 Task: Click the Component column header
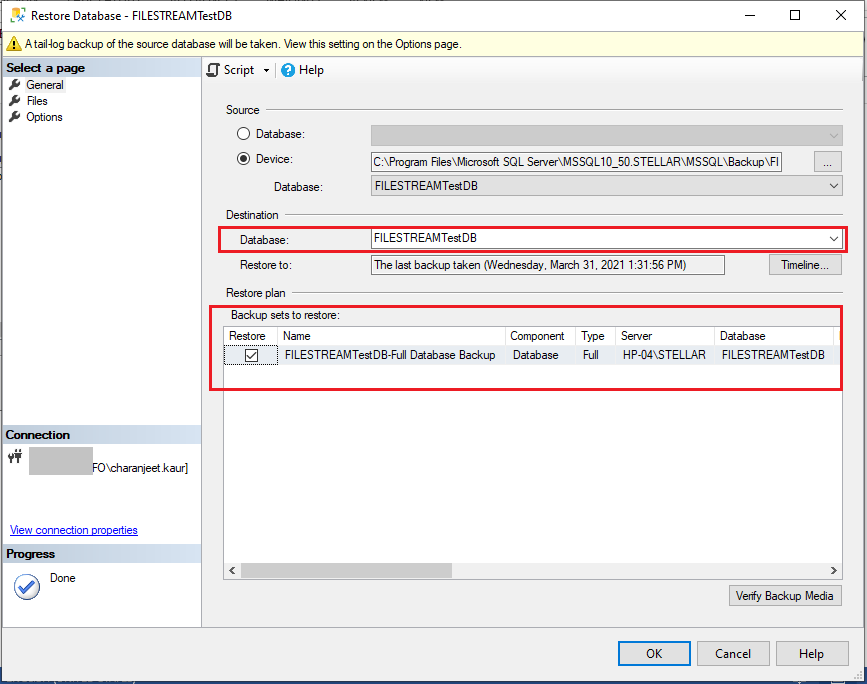540,336
